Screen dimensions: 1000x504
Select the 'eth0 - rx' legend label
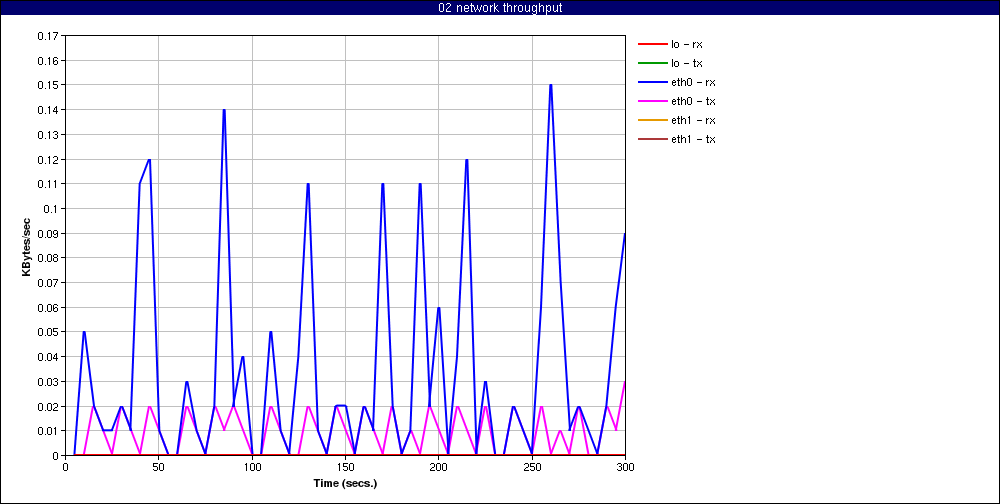(x=693, y=82)
